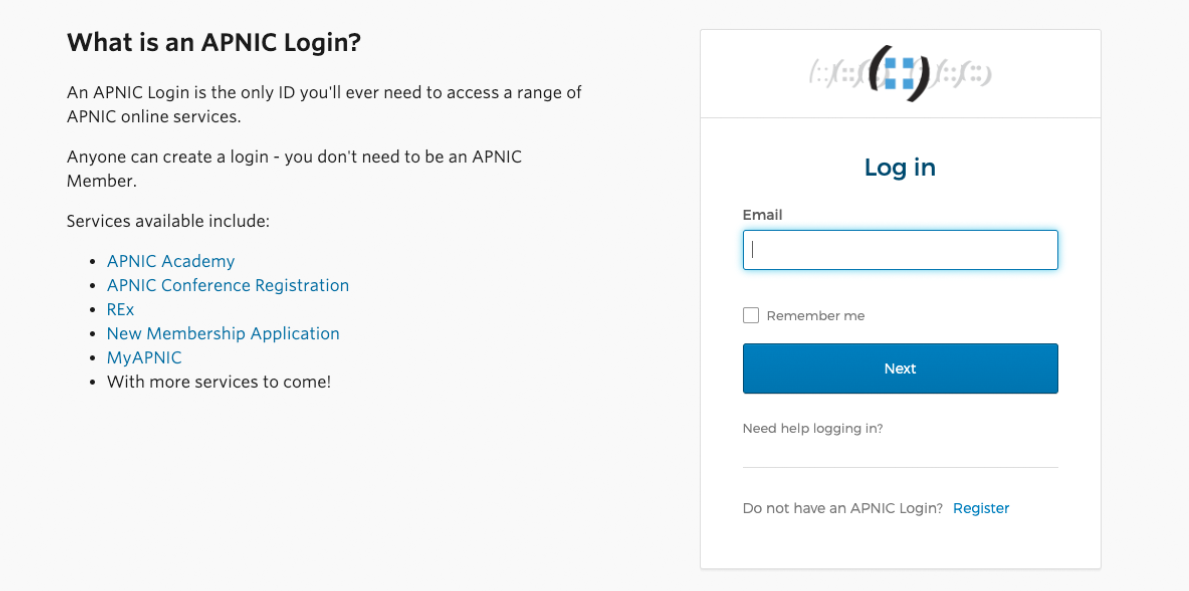Click the 'What is an APNIC Login?' heading
The width and height of the screenshot is (1189, 591).
click(x=214, y=43)
